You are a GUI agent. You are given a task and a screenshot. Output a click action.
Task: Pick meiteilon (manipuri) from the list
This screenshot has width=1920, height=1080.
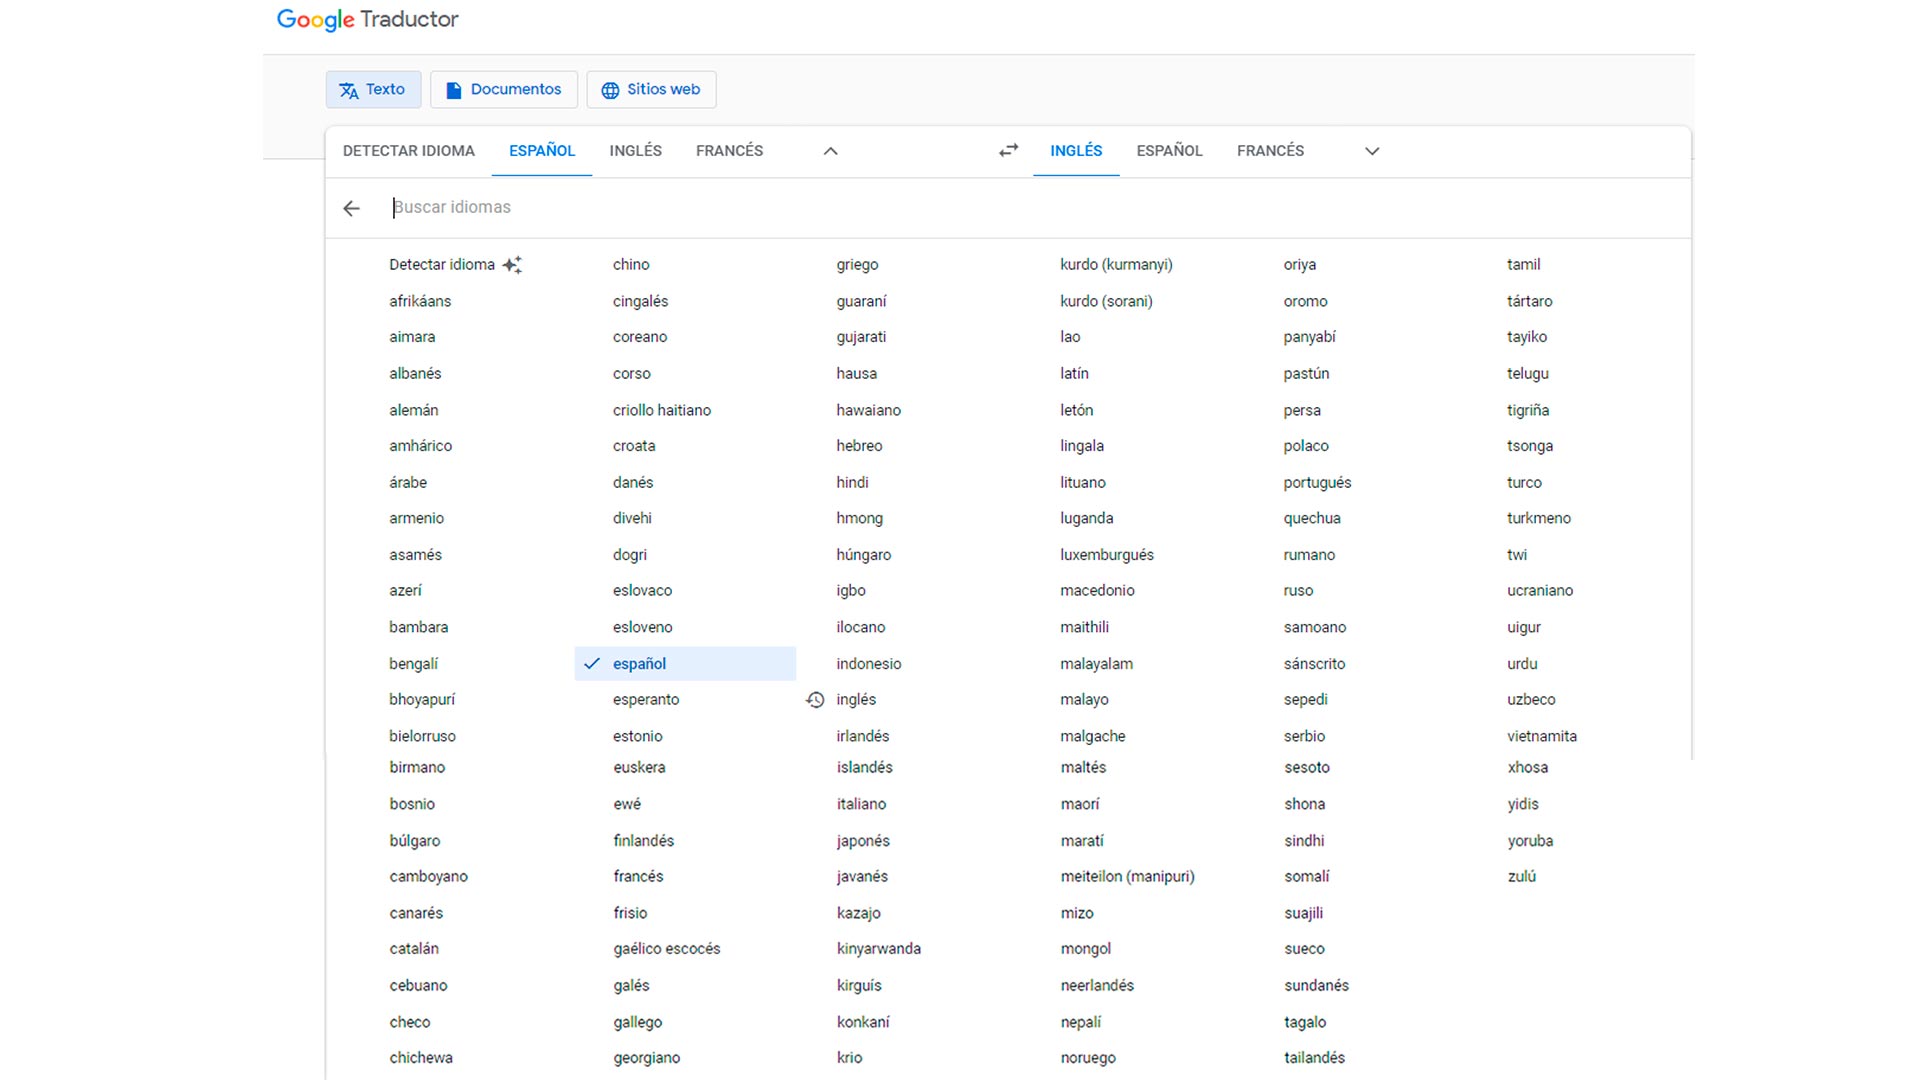pyautogui.click(x=1127, y=876)
